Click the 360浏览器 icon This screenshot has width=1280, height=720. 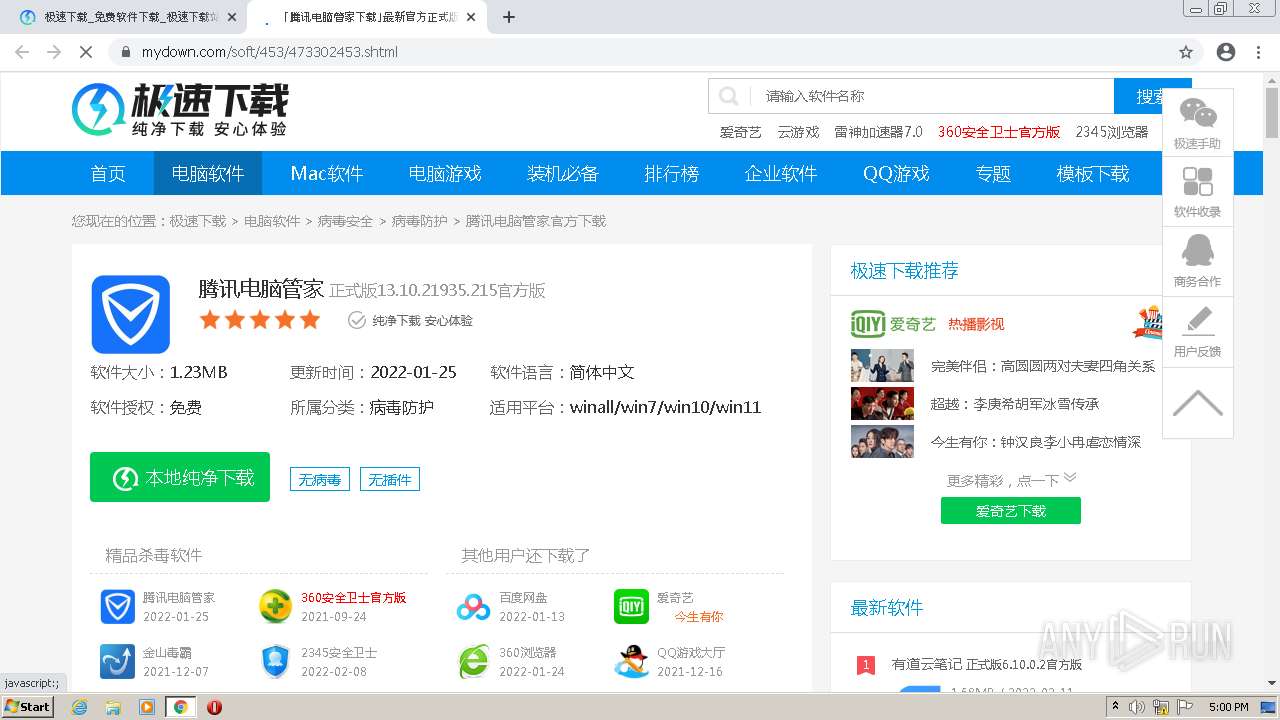(x=473, y=661)
